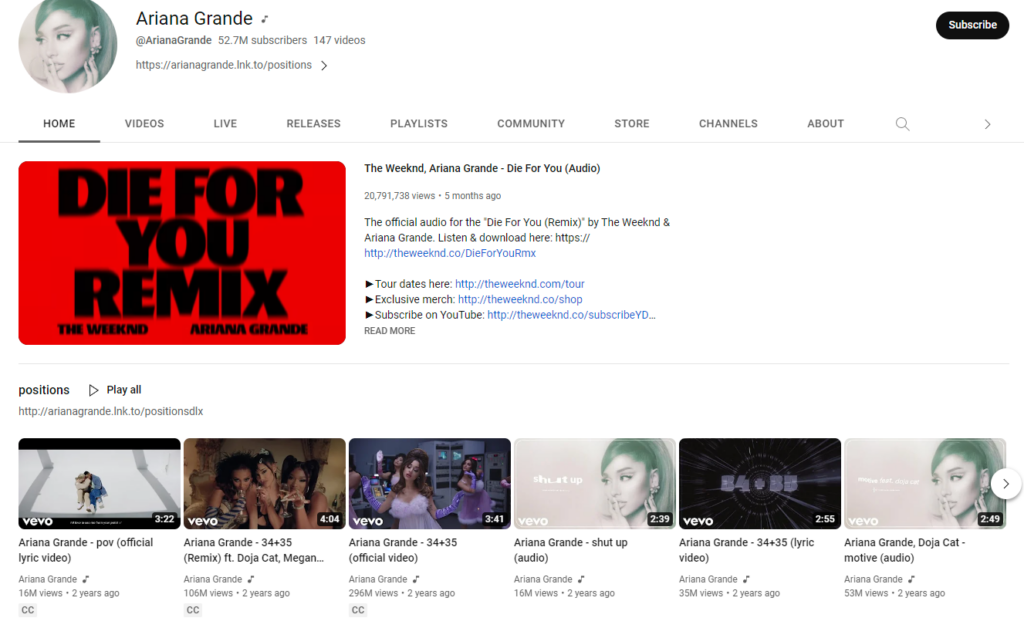Screen dimensions: 1024x628
Task: Open the arianagrande.lnk.to/positionsdlx link
Action: click(x=111, y=411)
